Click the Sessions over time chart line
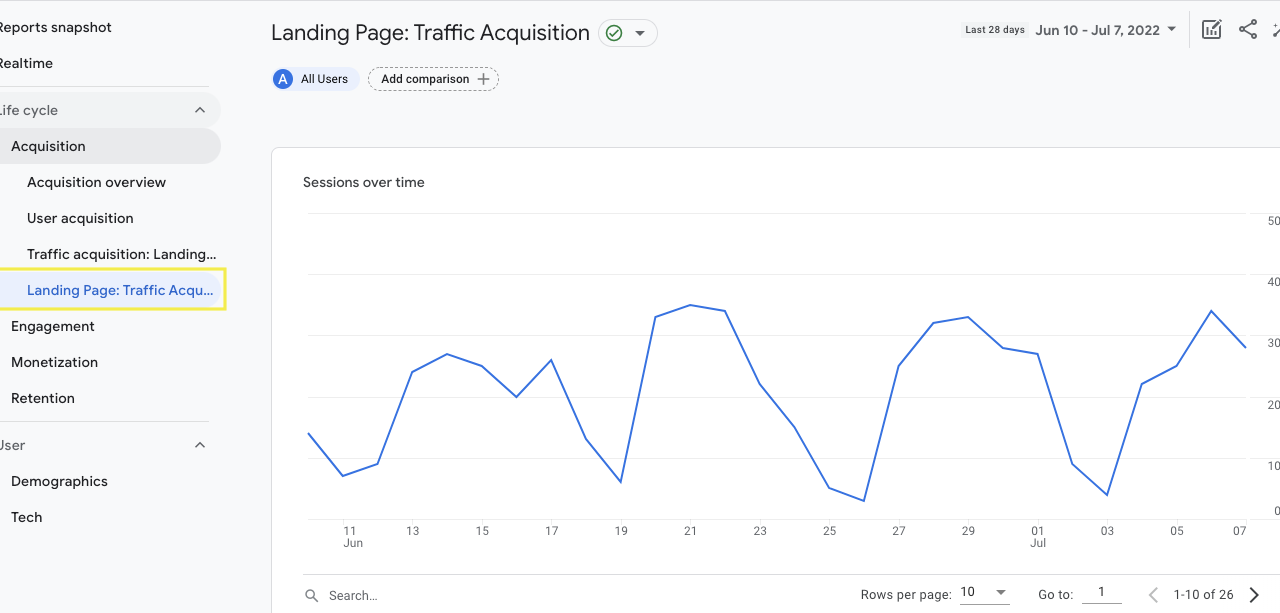The width and height of the screenshot is (1280, 613). click(x=776, y=402)
